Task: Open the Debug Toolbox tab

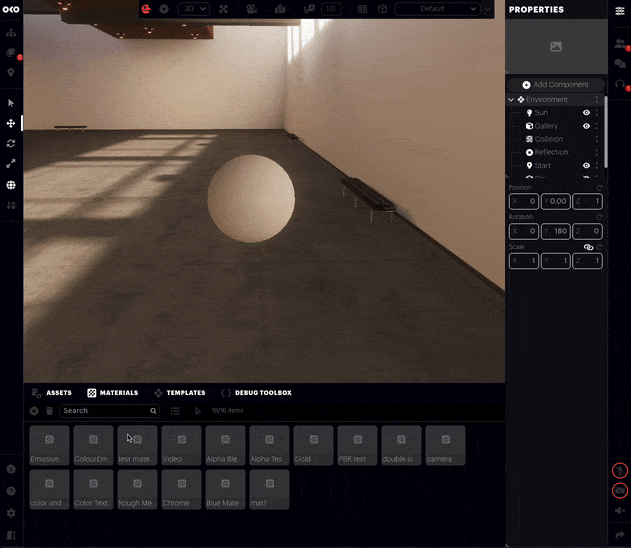Action: coord(256,393)
